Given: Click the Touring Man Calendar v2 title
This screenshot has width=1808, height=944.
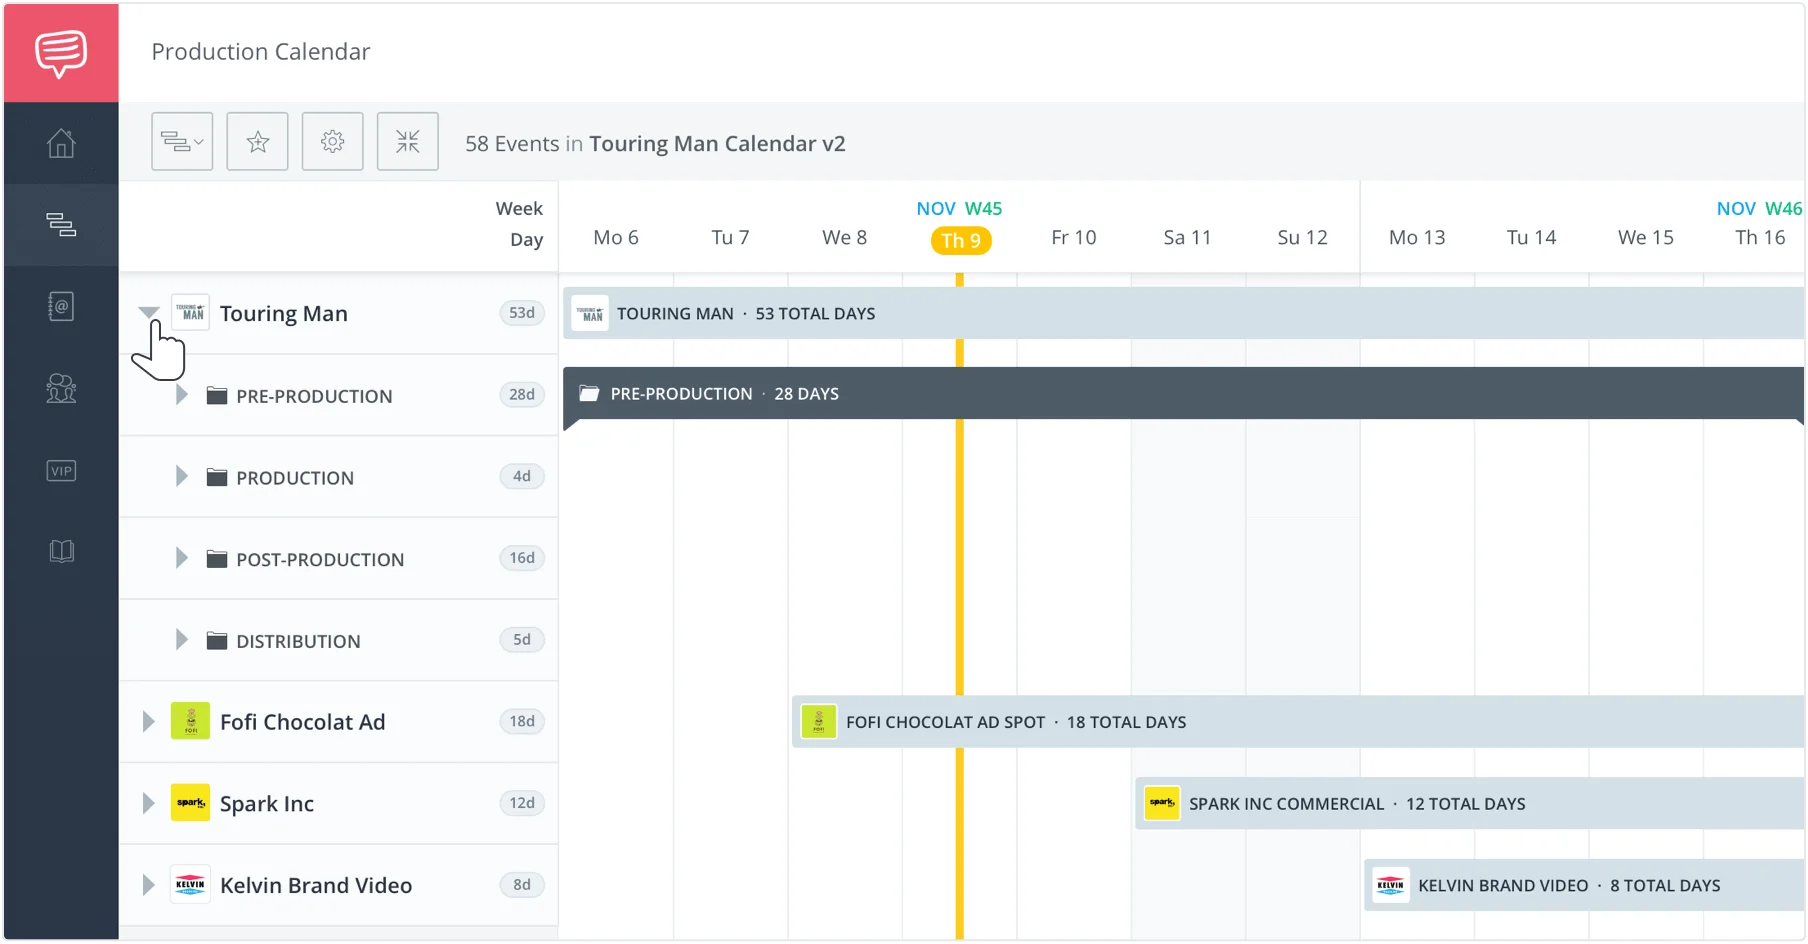Looking at the screenshot, I should coord(717,143).
